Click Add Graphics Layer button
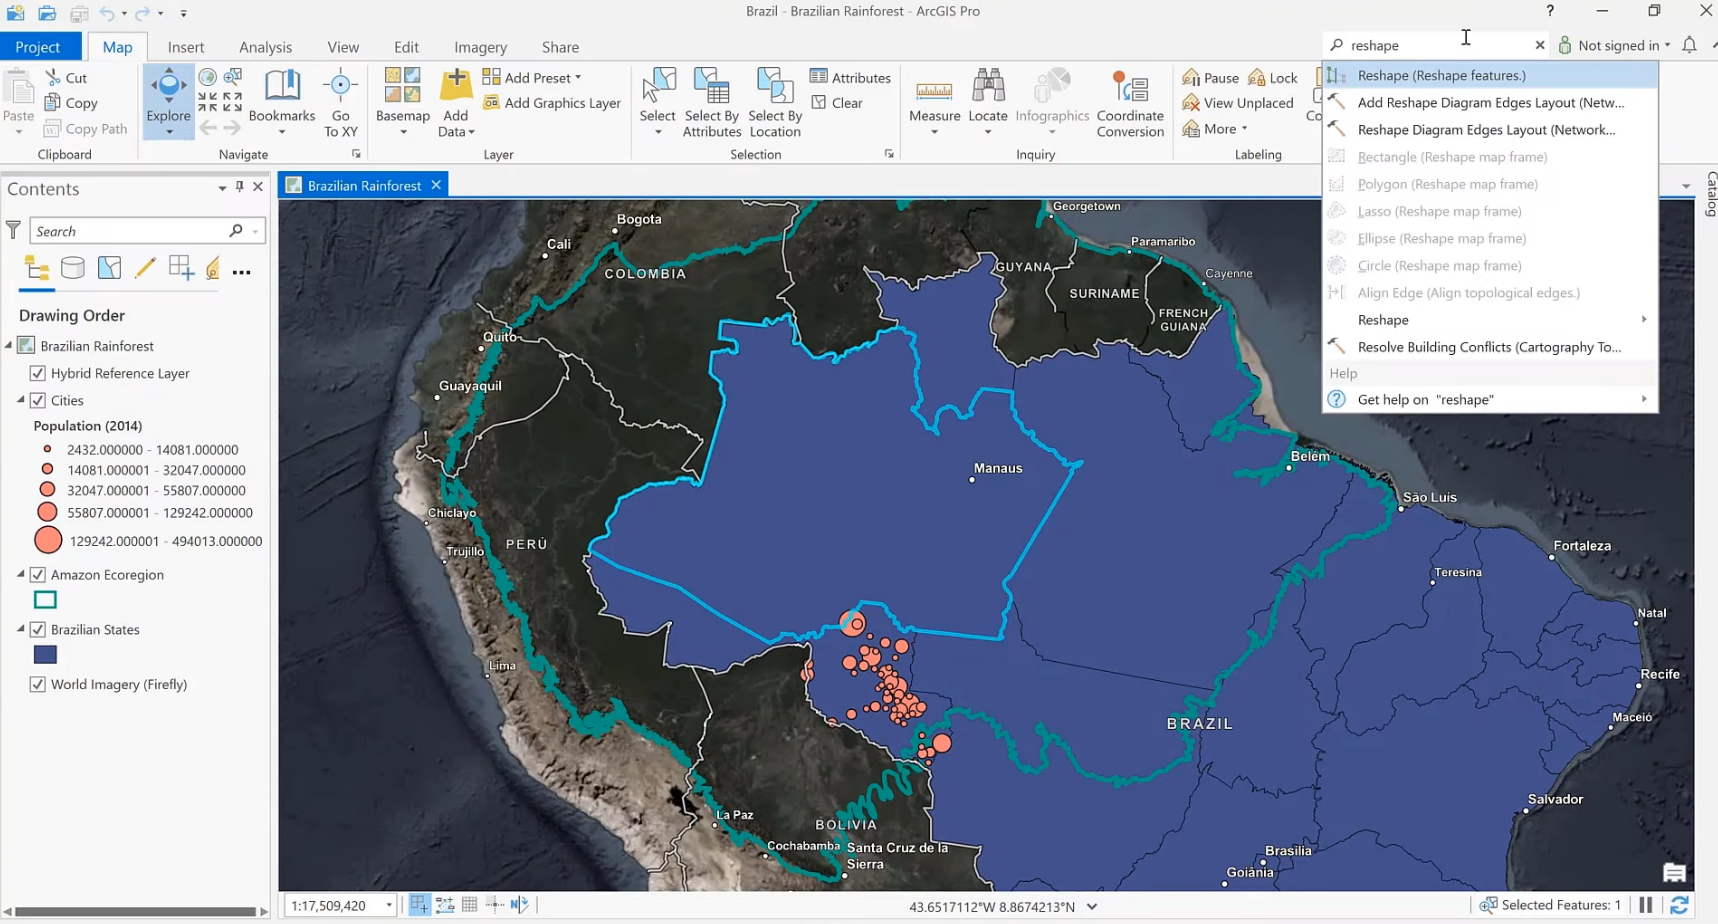 pyautogui.click(x=552, y=103)
